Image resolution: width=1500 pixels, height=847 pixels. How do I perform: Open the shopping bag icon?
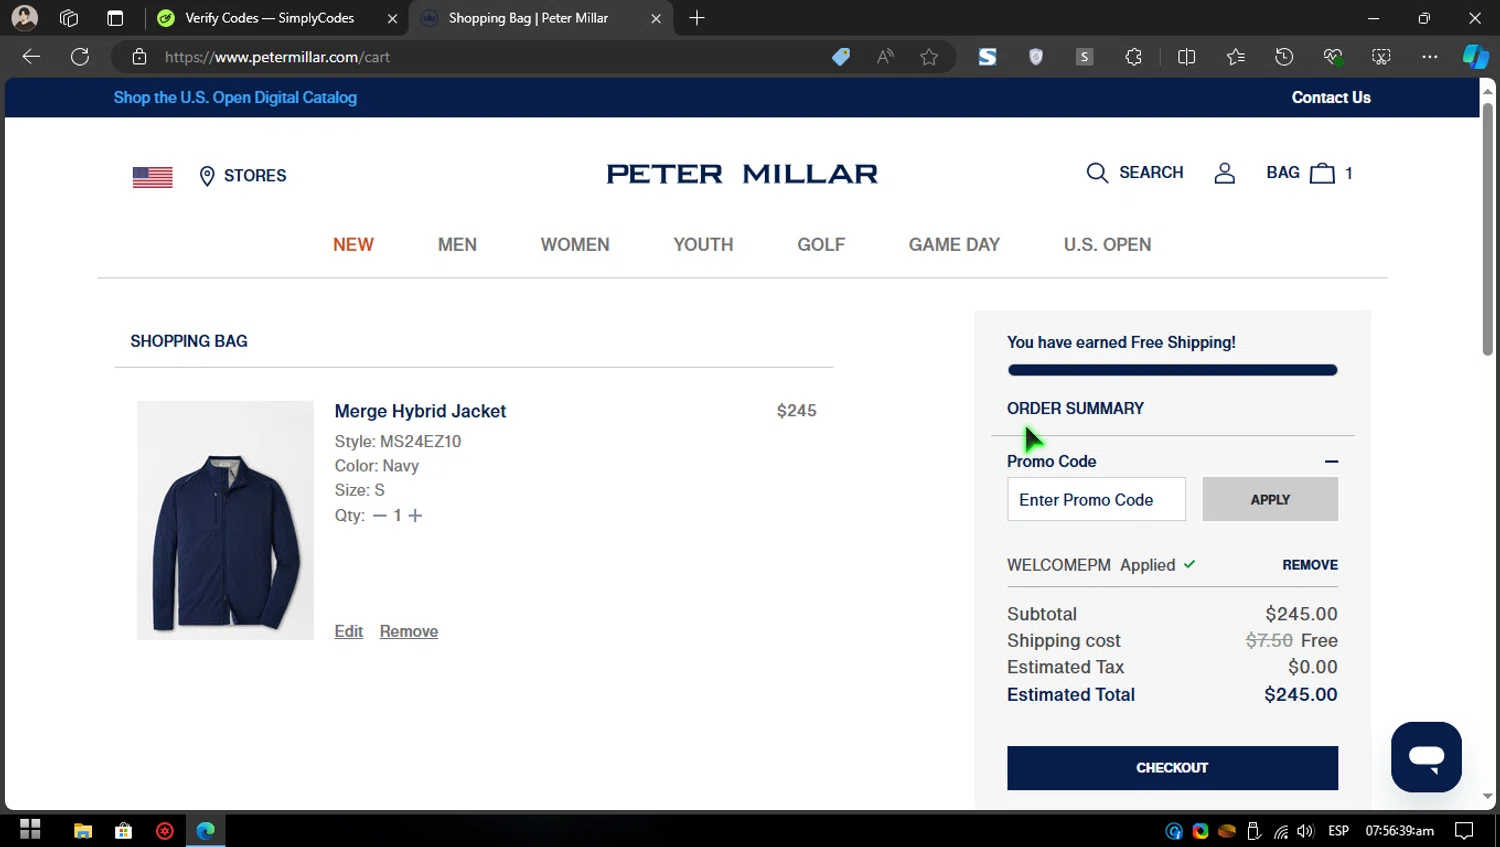click(x=1322, y=173)
